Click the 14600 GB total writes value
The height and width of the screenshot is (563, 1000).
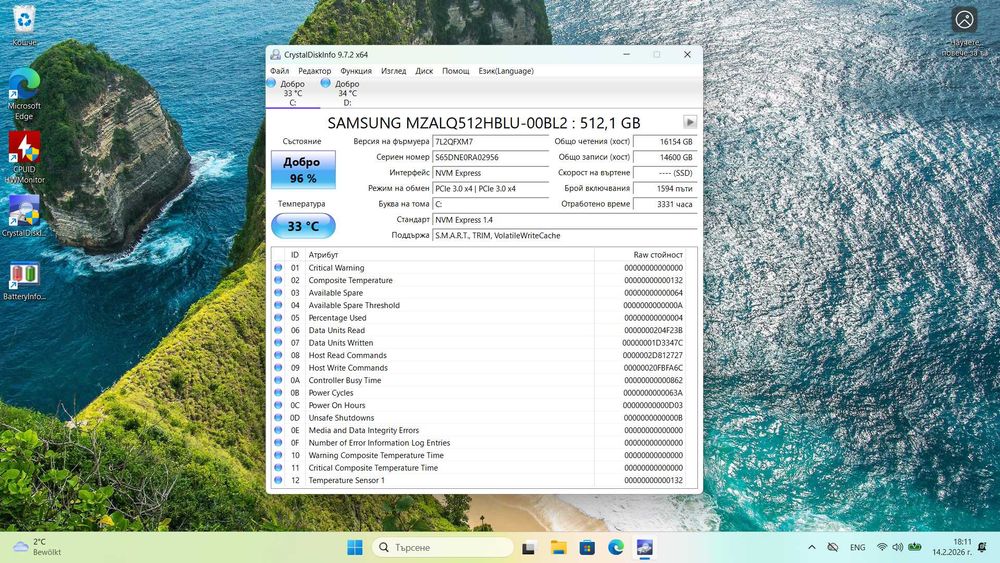(x=665, y=157)
